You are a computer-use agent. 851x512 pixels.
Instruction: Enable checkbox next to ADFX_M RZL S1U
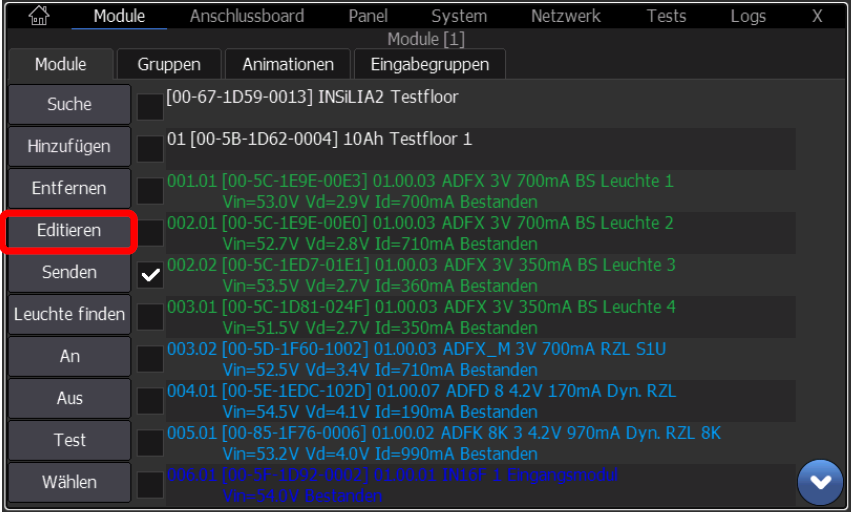pos(150,359)
